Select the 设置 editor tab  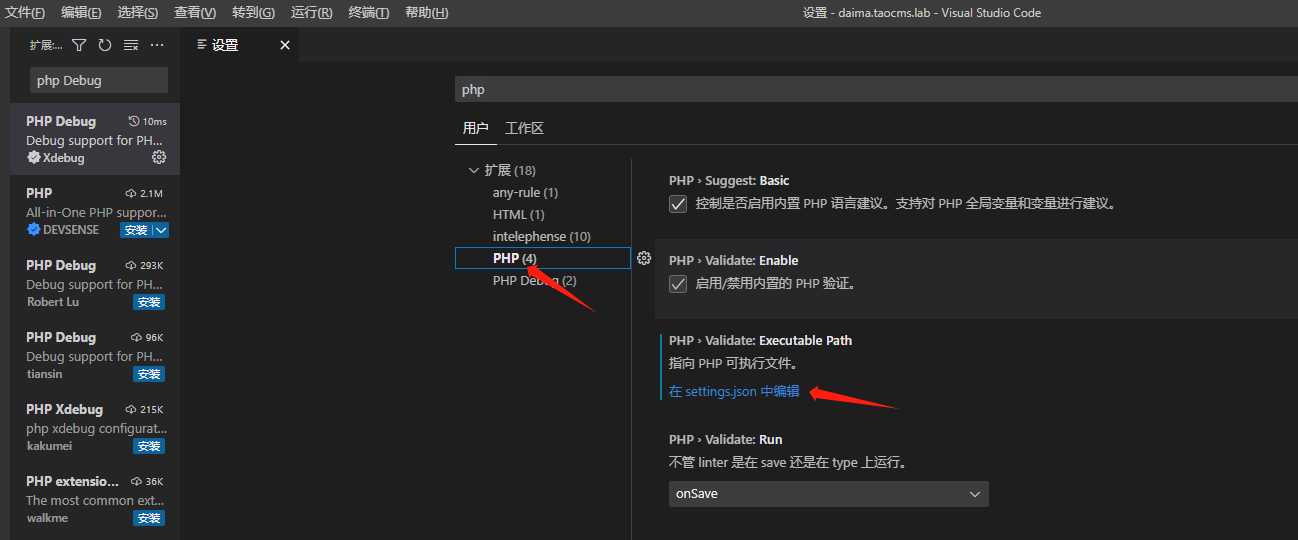click(240, 45)
